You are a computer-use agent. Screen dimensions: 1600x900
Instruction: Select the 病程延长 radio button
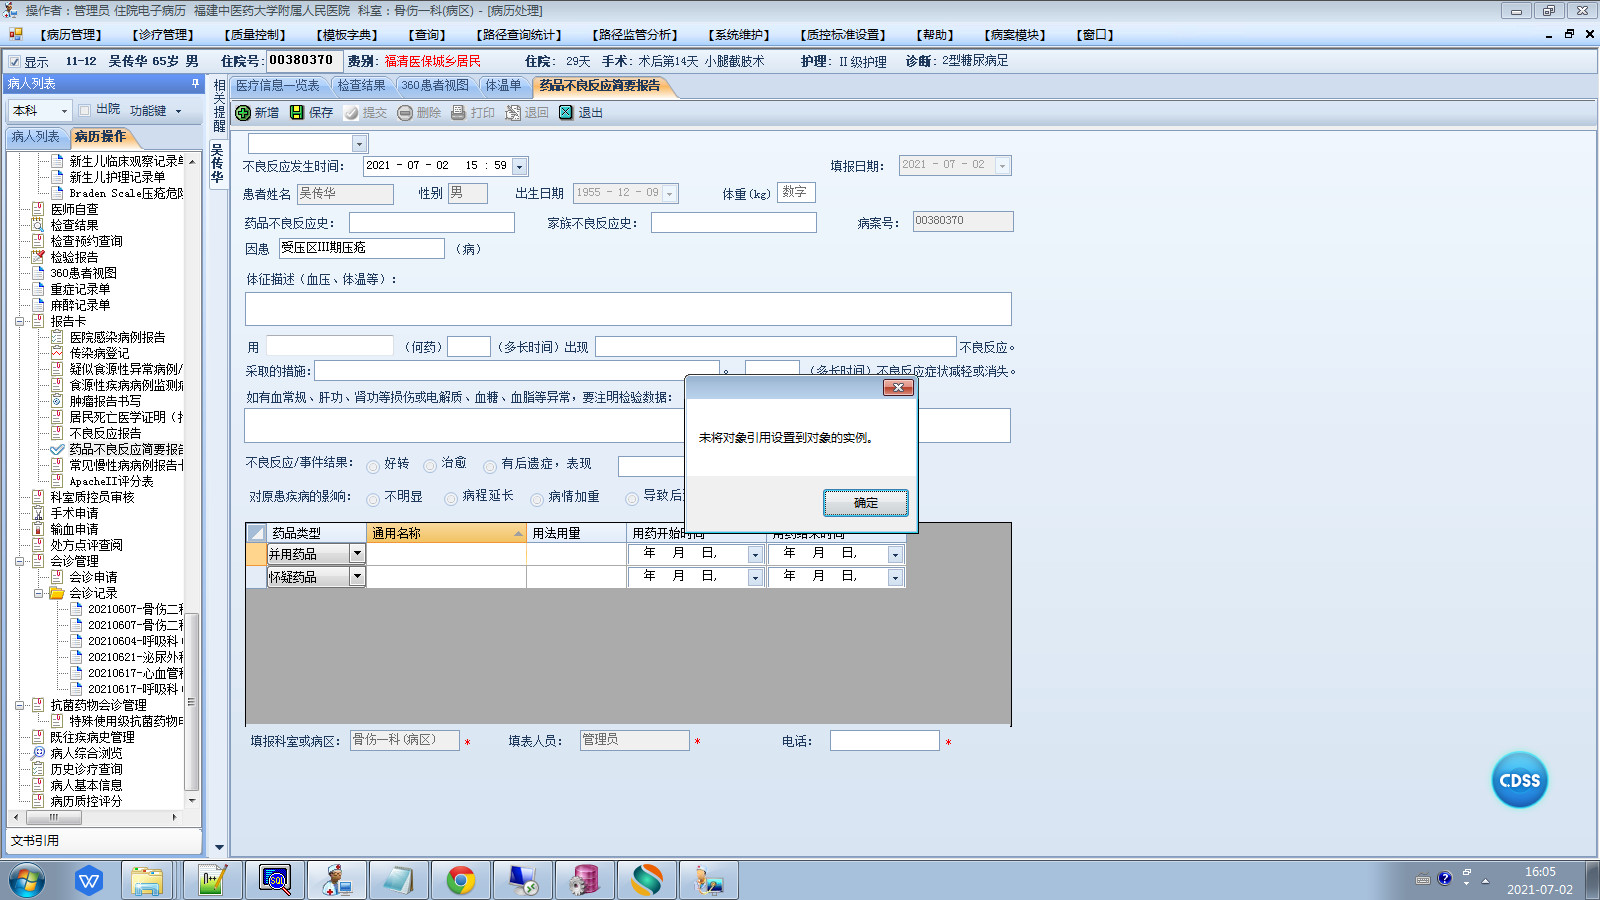point(451,499)
